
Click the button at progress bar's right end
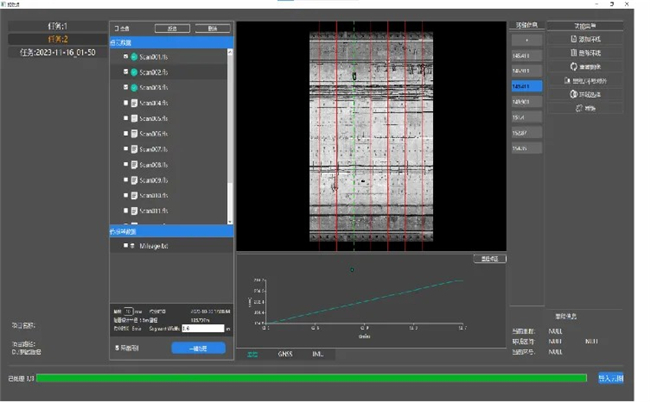tap(610, 378)
